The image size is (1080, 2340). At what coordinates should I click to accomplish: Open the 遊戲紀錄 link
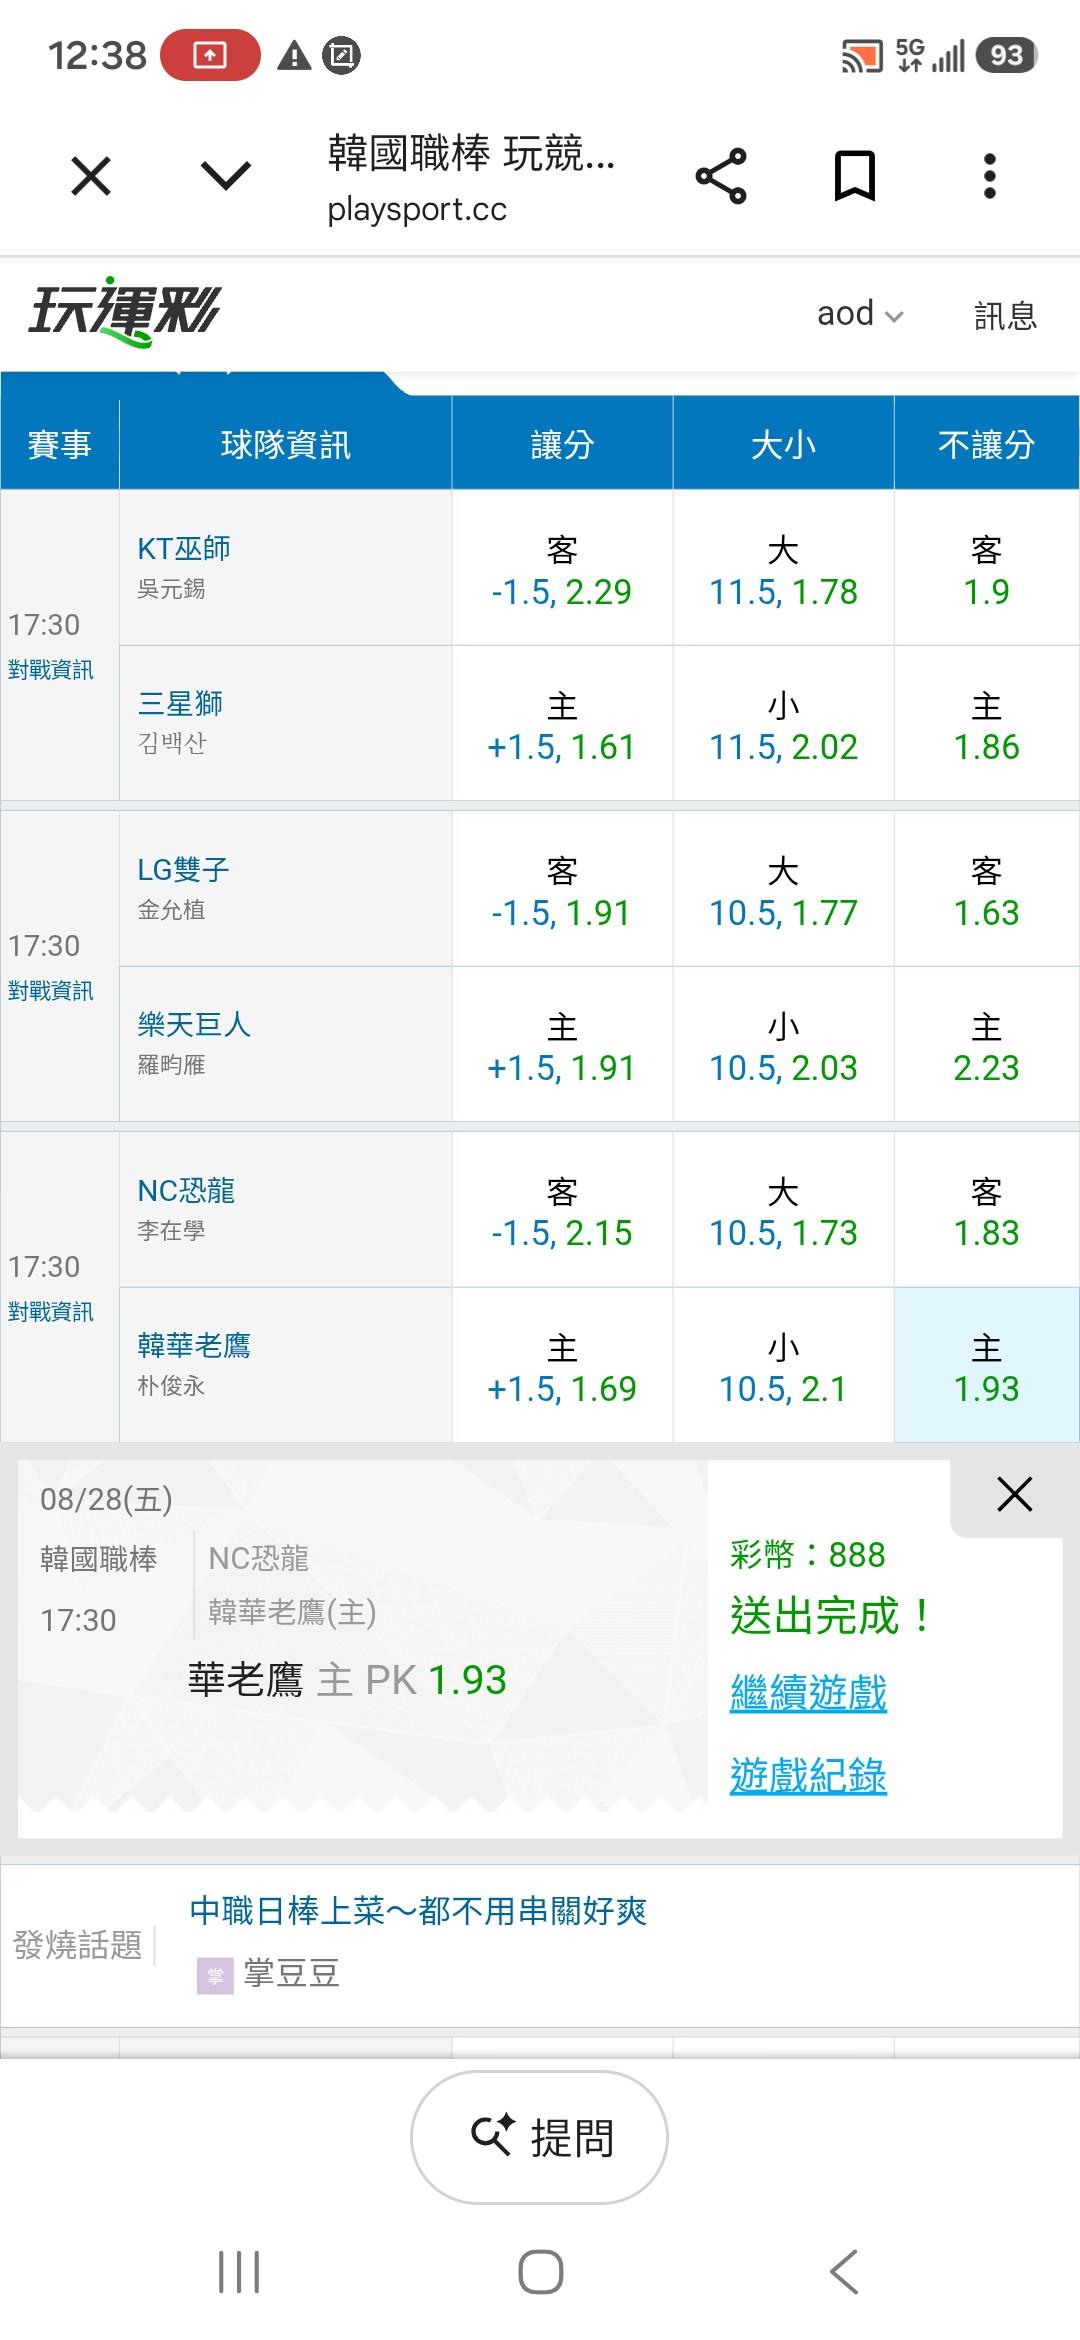808,1776
